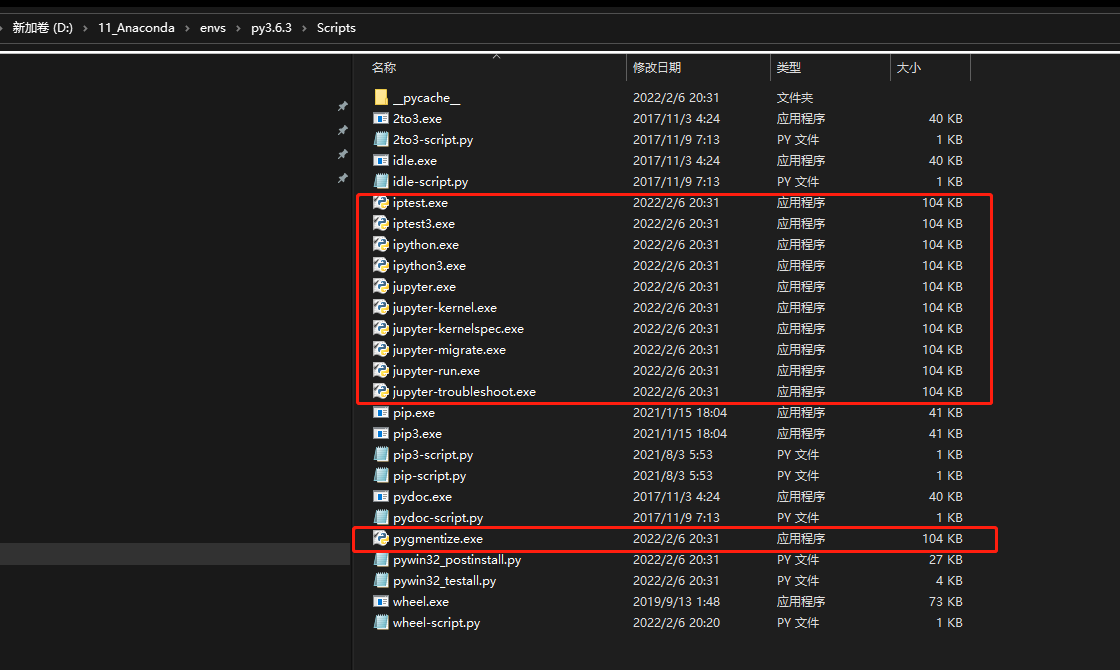The height and width of the screenshot is (670, 1120).
Task: Go to 新加卷 (D:) in the breadcrumb
Action: point(42,28)
